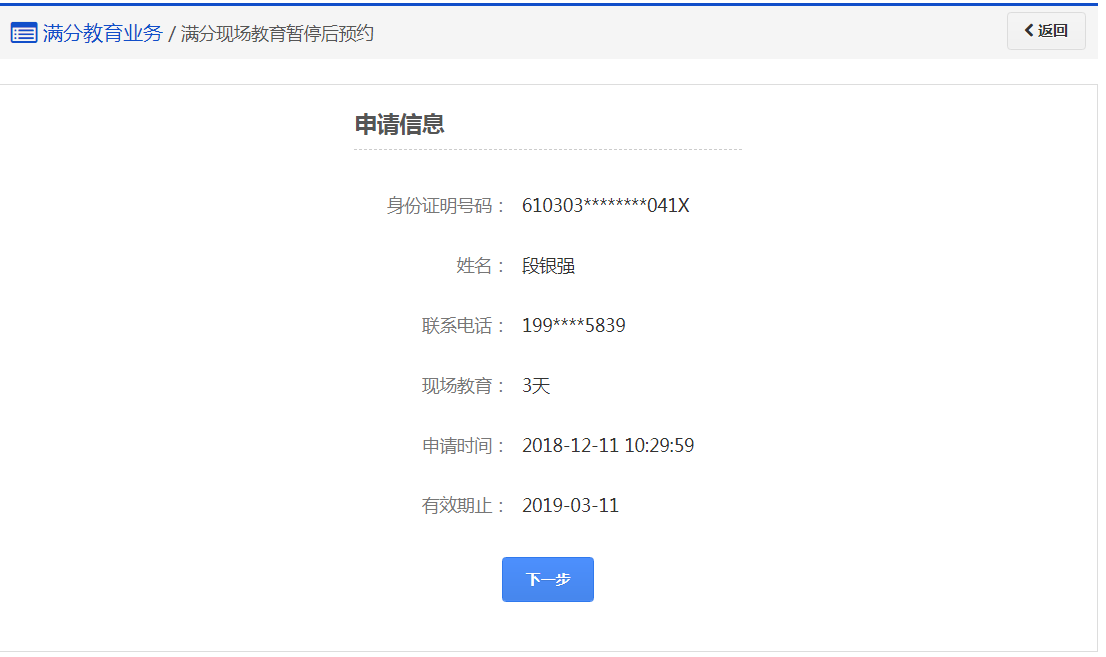Click the 申请信息 section heading
The height and width of the screenshot is (657, 1106).
pyautogui.click(x=400, y=124)
